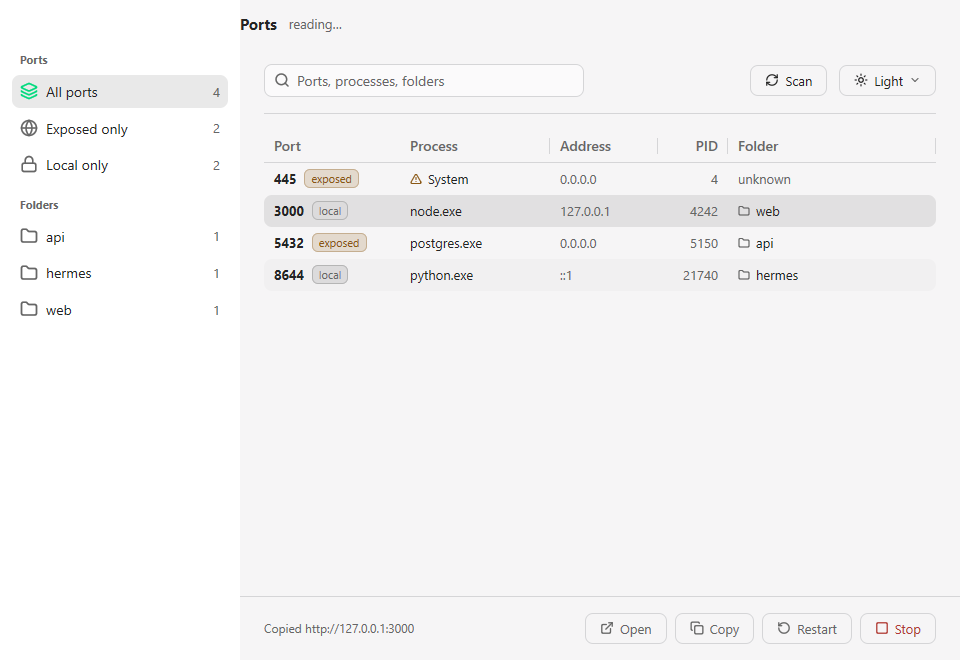Click the python.exe process name
The width and height of the screenshot is (960, 660).
(441, 276)
